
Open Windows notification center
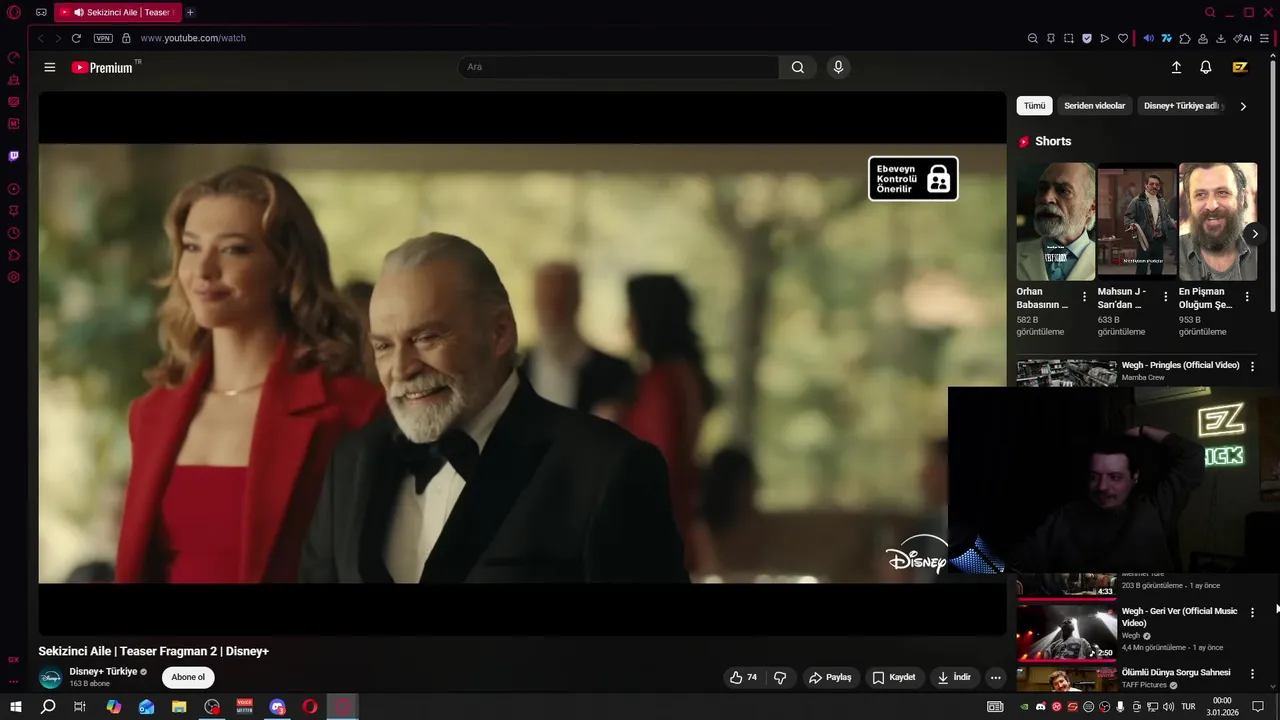pos(1258,707)
